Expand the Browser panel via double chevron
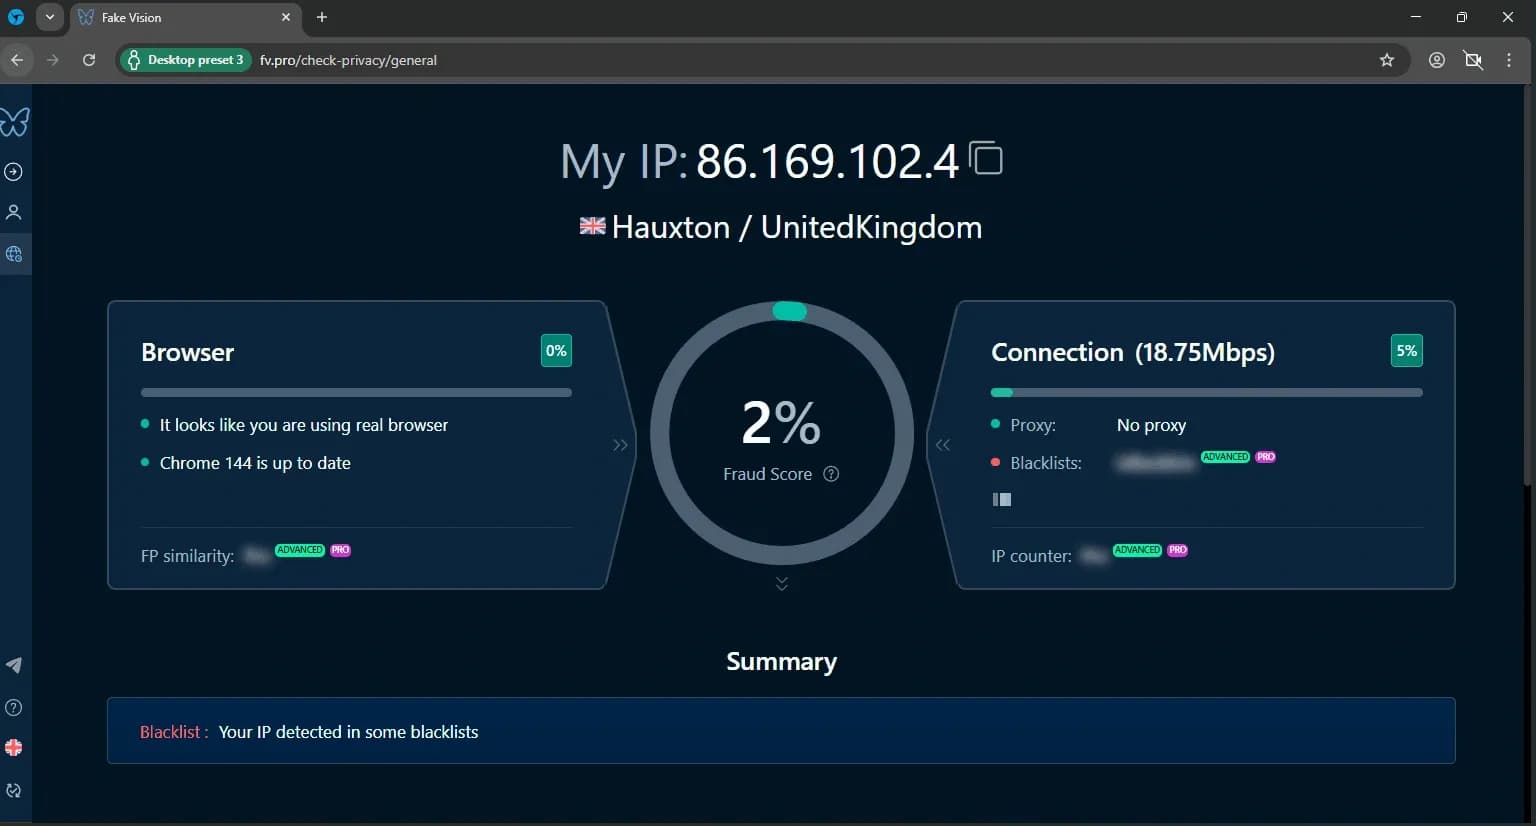The width and height of the screenshot is (1536, 826). click(620, 445)
